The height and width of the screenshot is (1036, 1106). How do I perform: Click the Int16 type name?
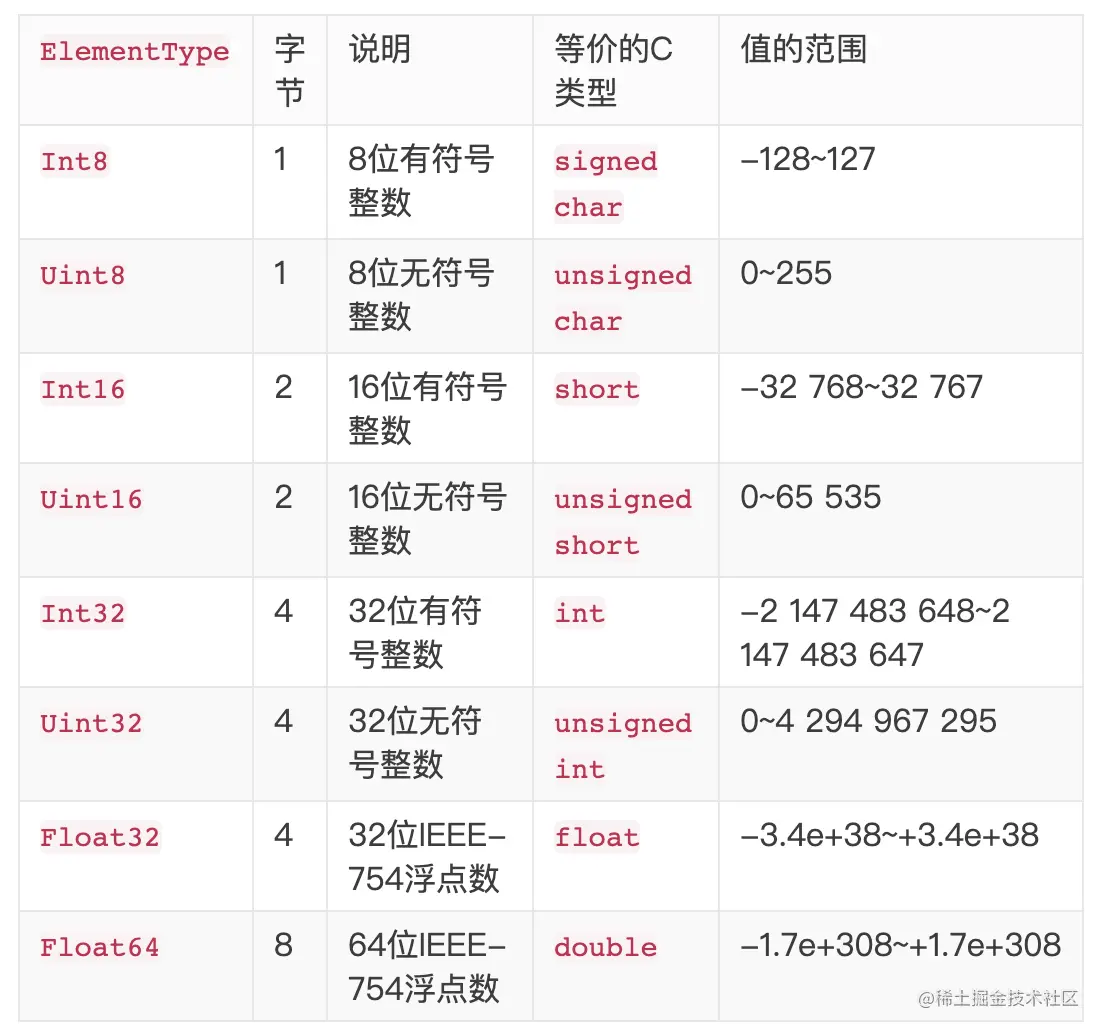[x=83, y=389]
